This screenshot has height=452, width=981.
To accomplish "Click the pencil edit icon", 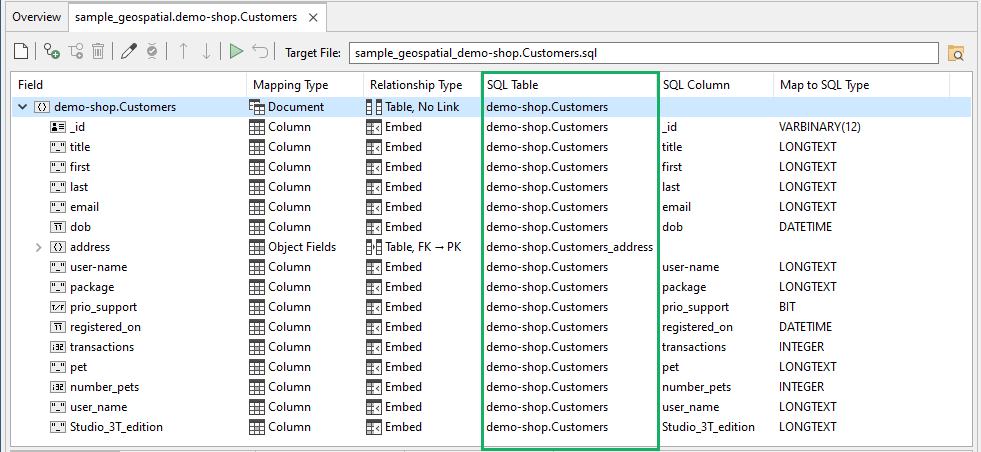I will pos(129,52).
